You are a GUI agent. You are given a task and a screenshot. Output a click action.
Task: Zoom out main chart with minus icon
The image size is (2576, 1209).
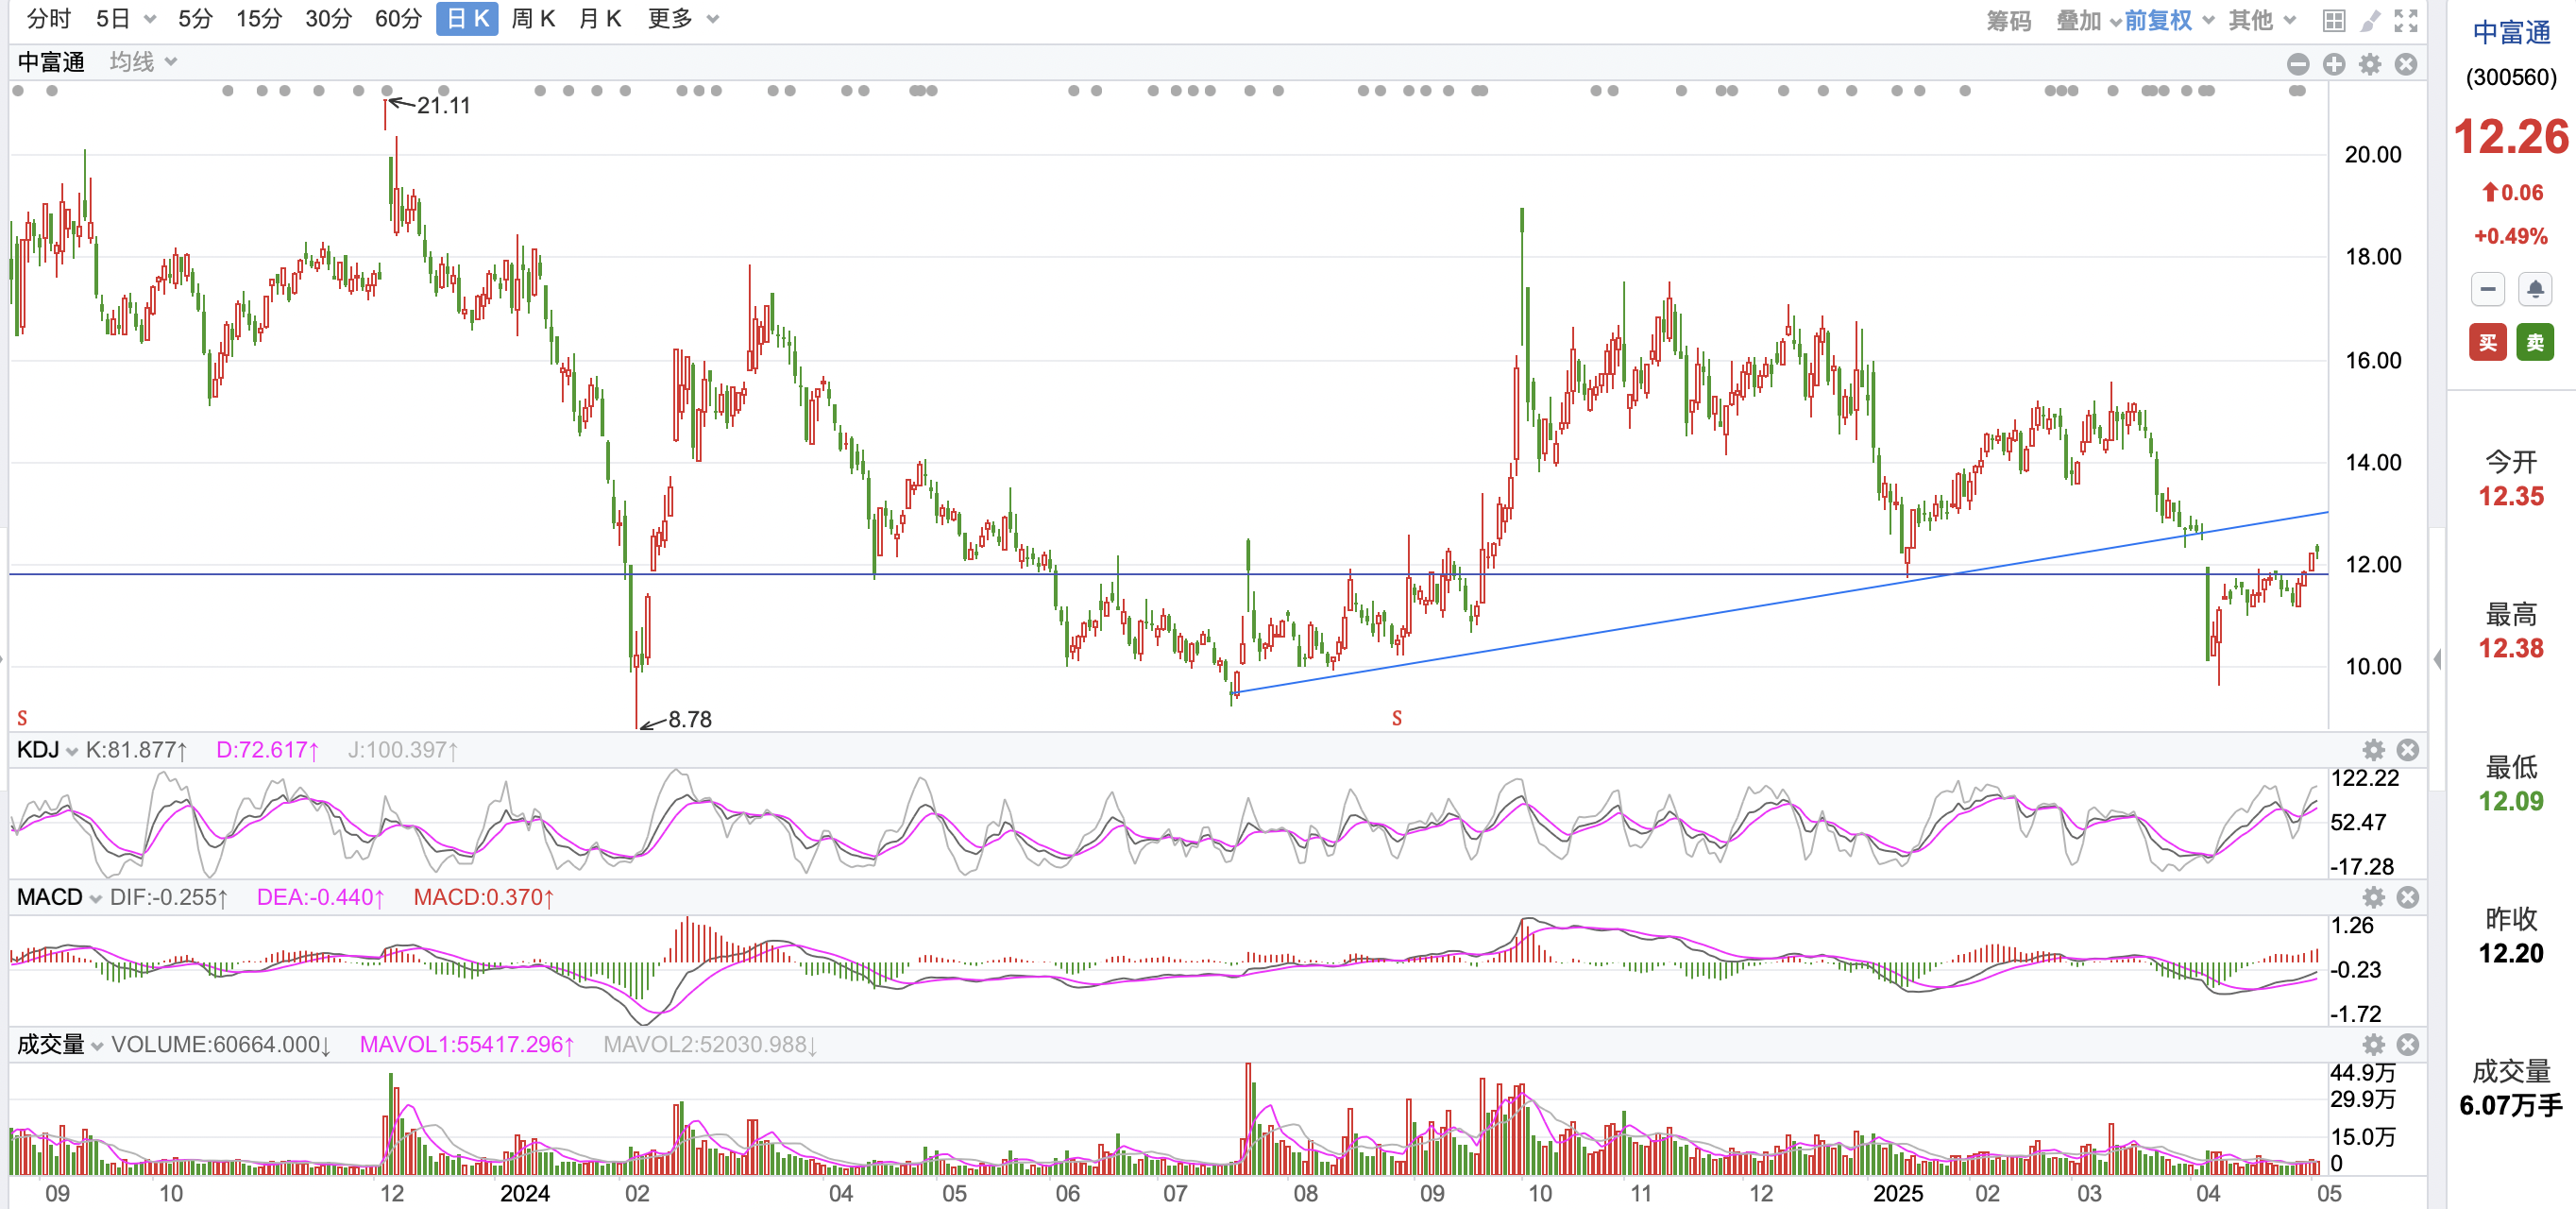pyautogui.click(x=2298, y=65)
